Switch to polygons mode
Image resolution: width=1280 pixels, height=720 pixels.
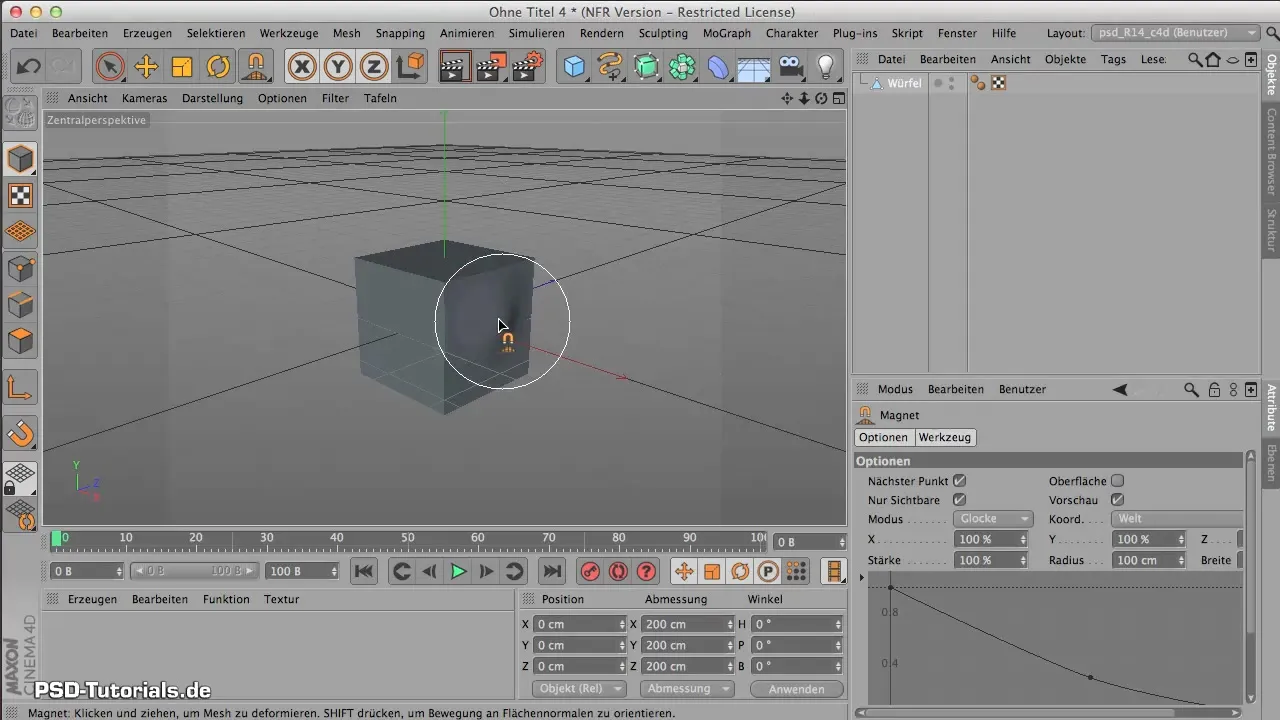pos(21,341)
